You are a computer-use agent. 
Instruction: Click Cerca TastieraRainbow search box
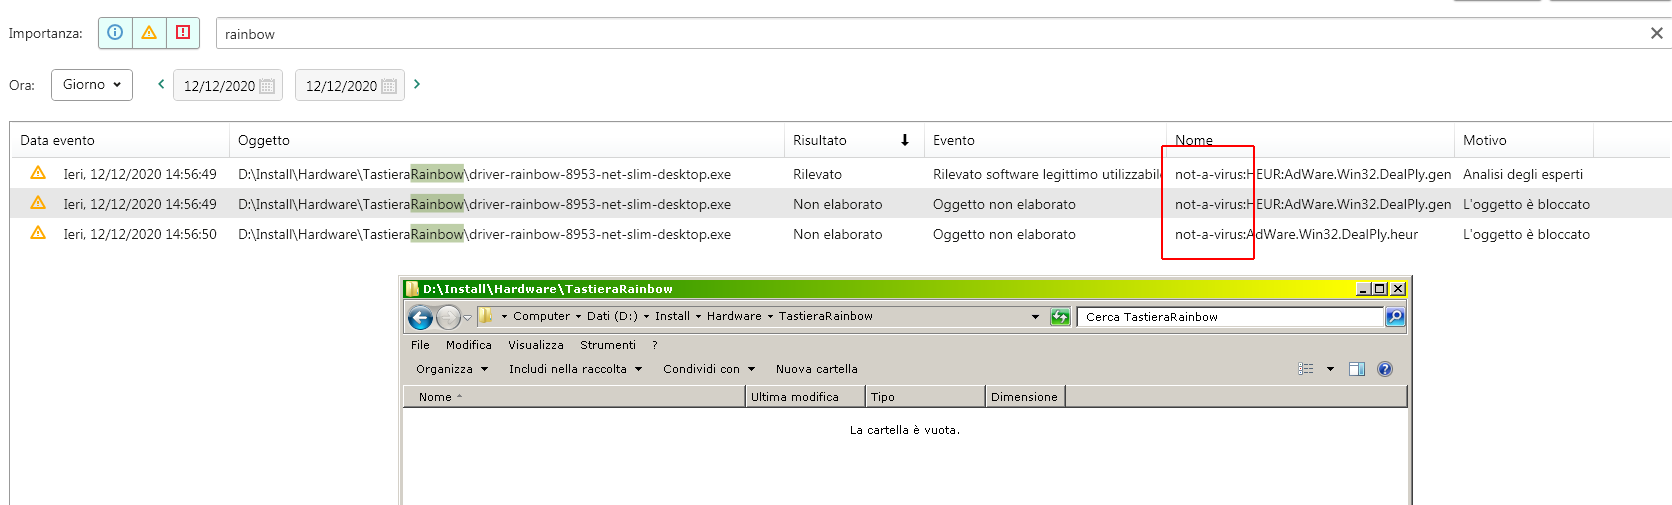(x=1230, y=317)
